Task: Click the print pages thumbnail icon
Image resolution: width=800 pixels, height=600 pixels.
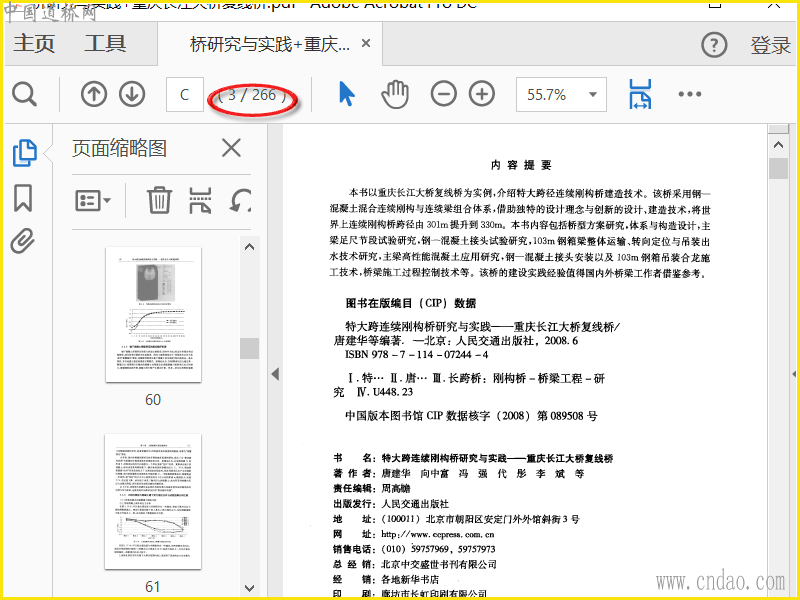Action: click(200, 200)
